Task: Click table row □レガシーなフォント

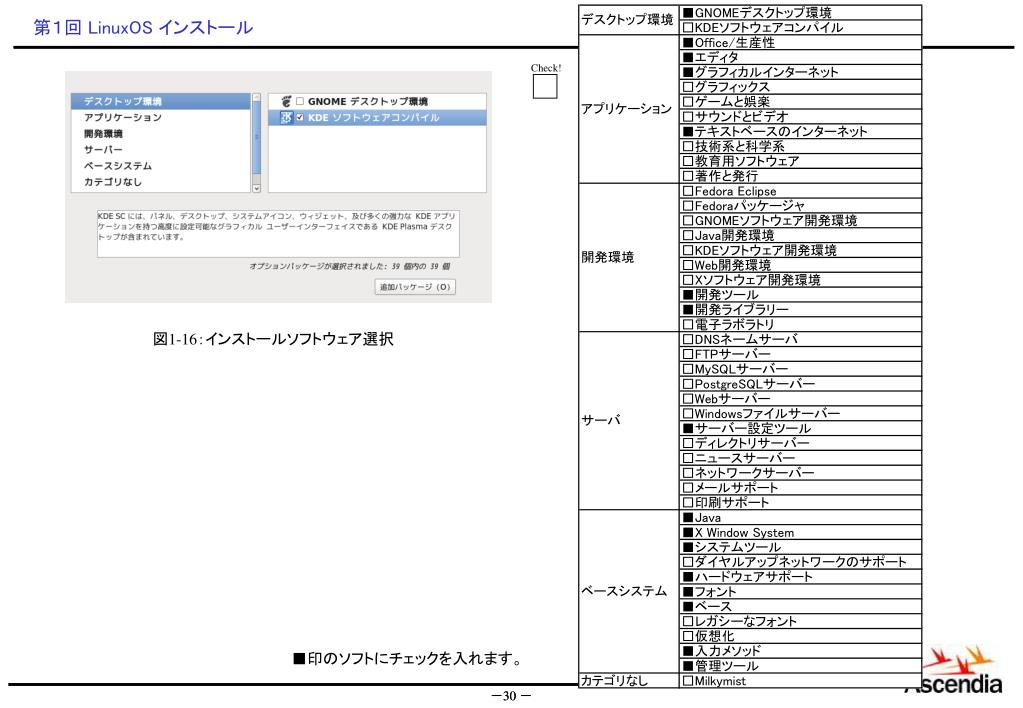Action: (801, 621)
